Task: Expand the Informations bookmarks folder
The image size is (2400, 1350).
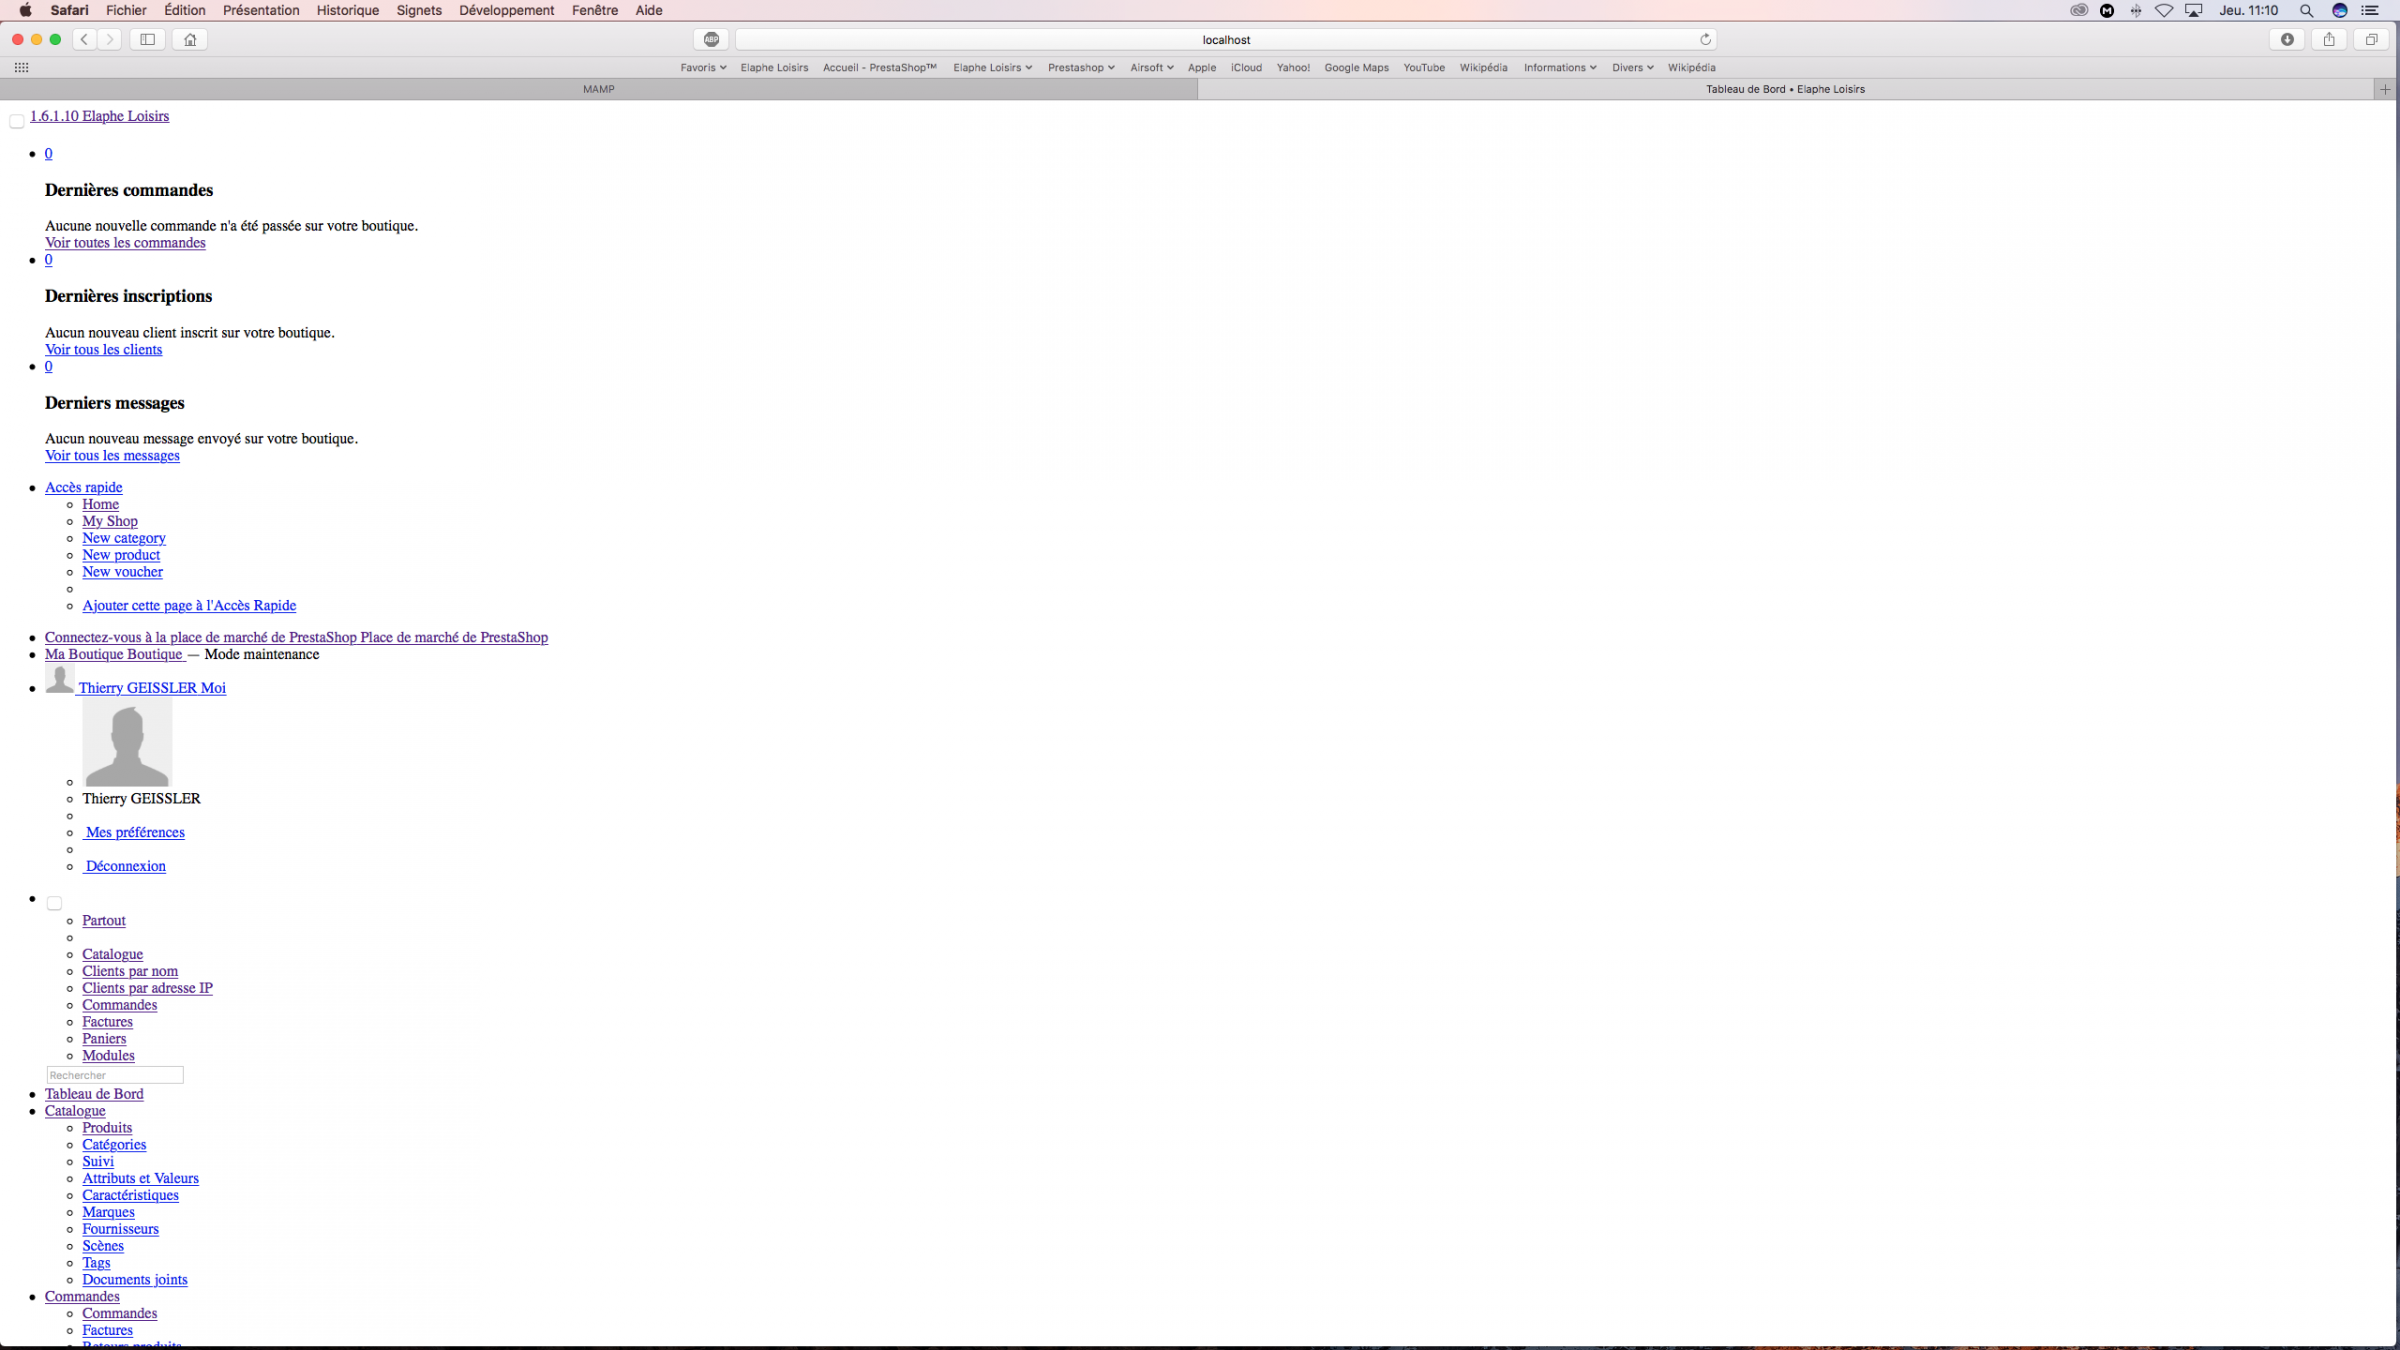Action: pyautogui.click(x=1559, y=67)
